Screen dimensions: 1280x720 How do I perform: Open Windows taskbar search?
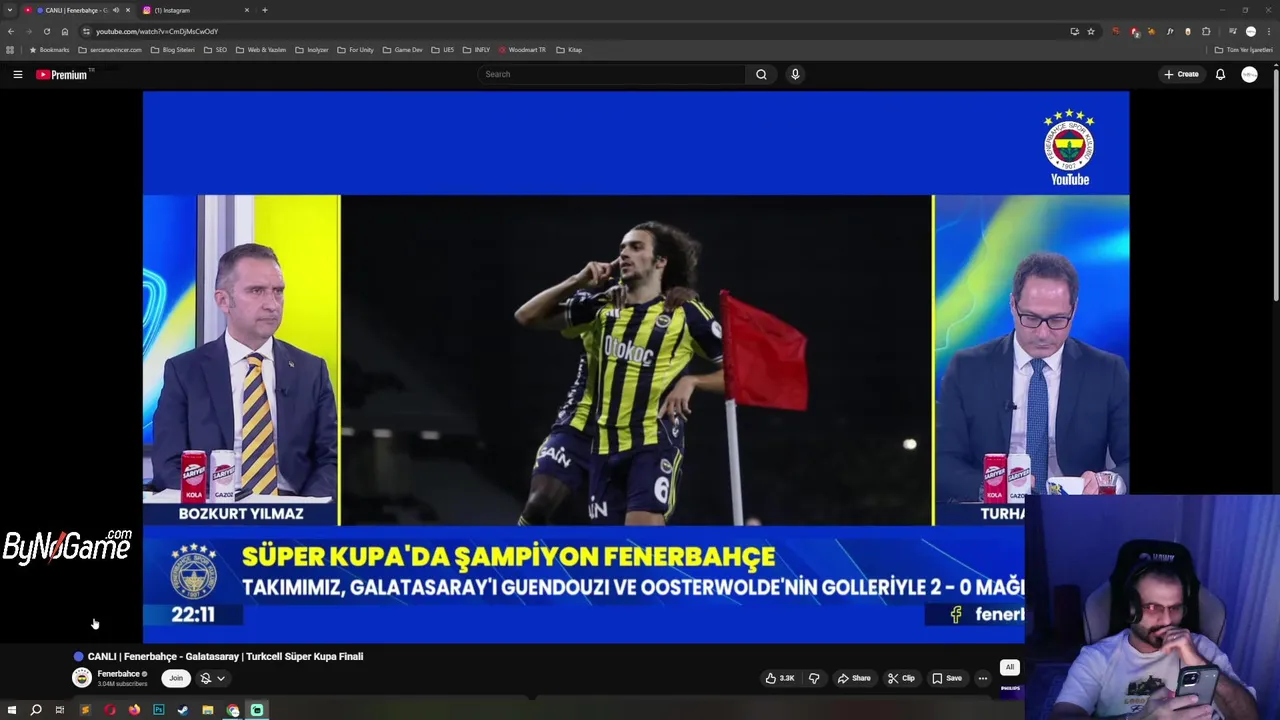(36, 710)
